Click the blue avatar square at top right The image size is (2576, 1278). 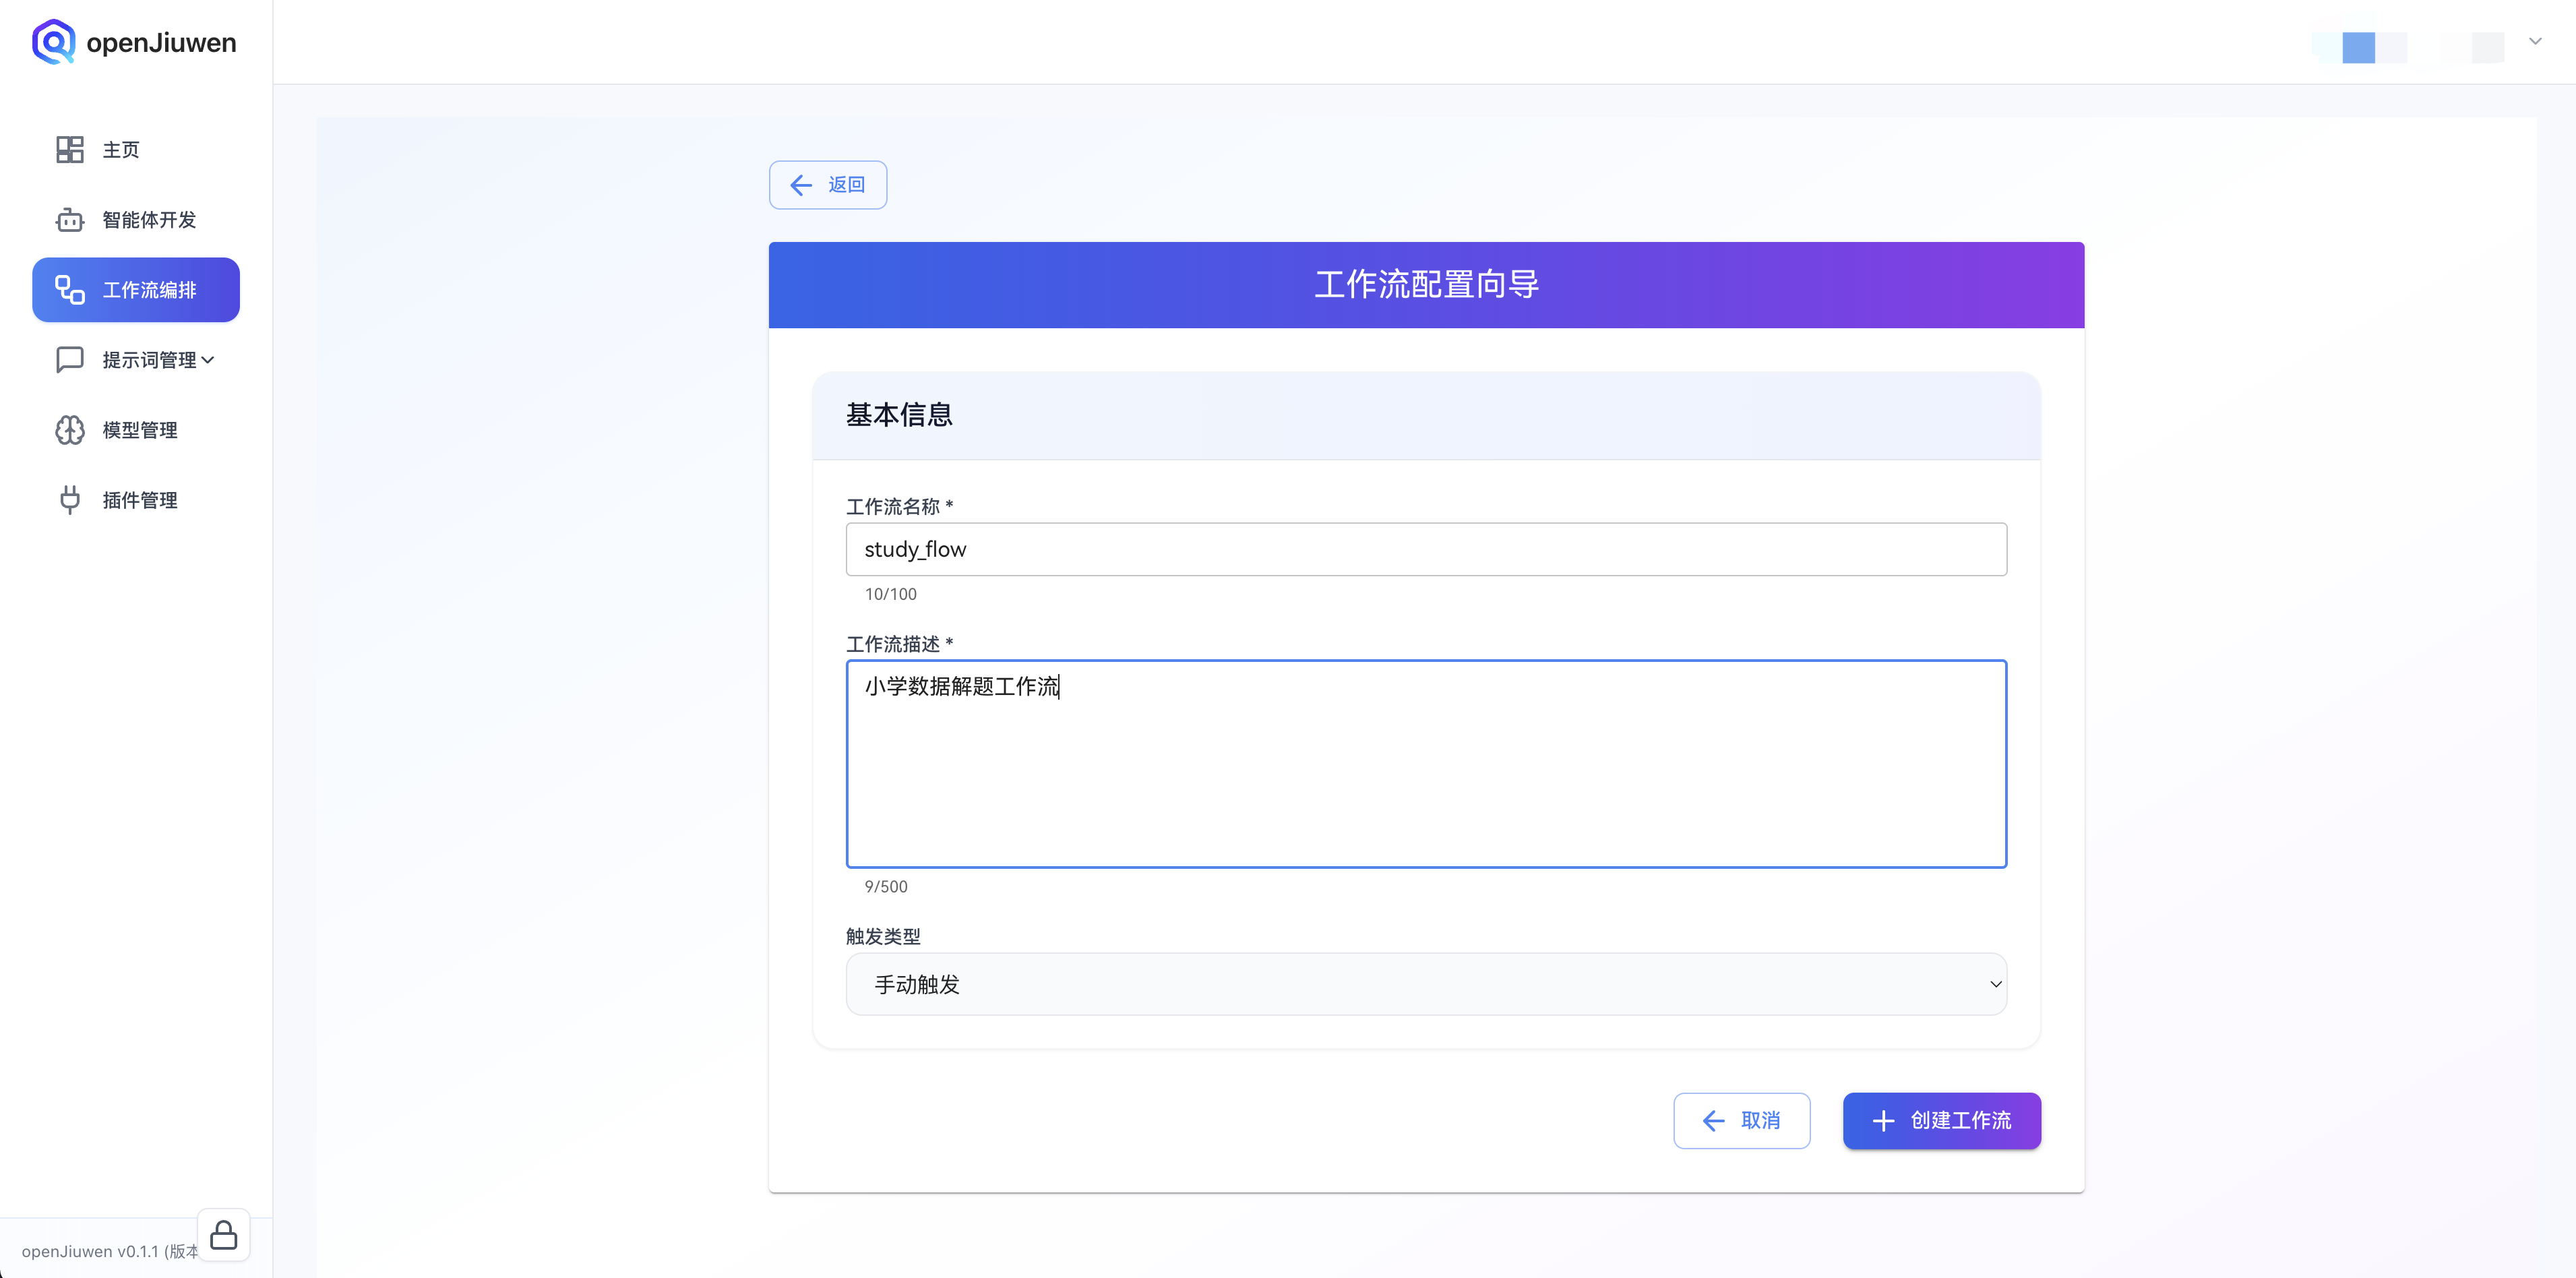2359,47
